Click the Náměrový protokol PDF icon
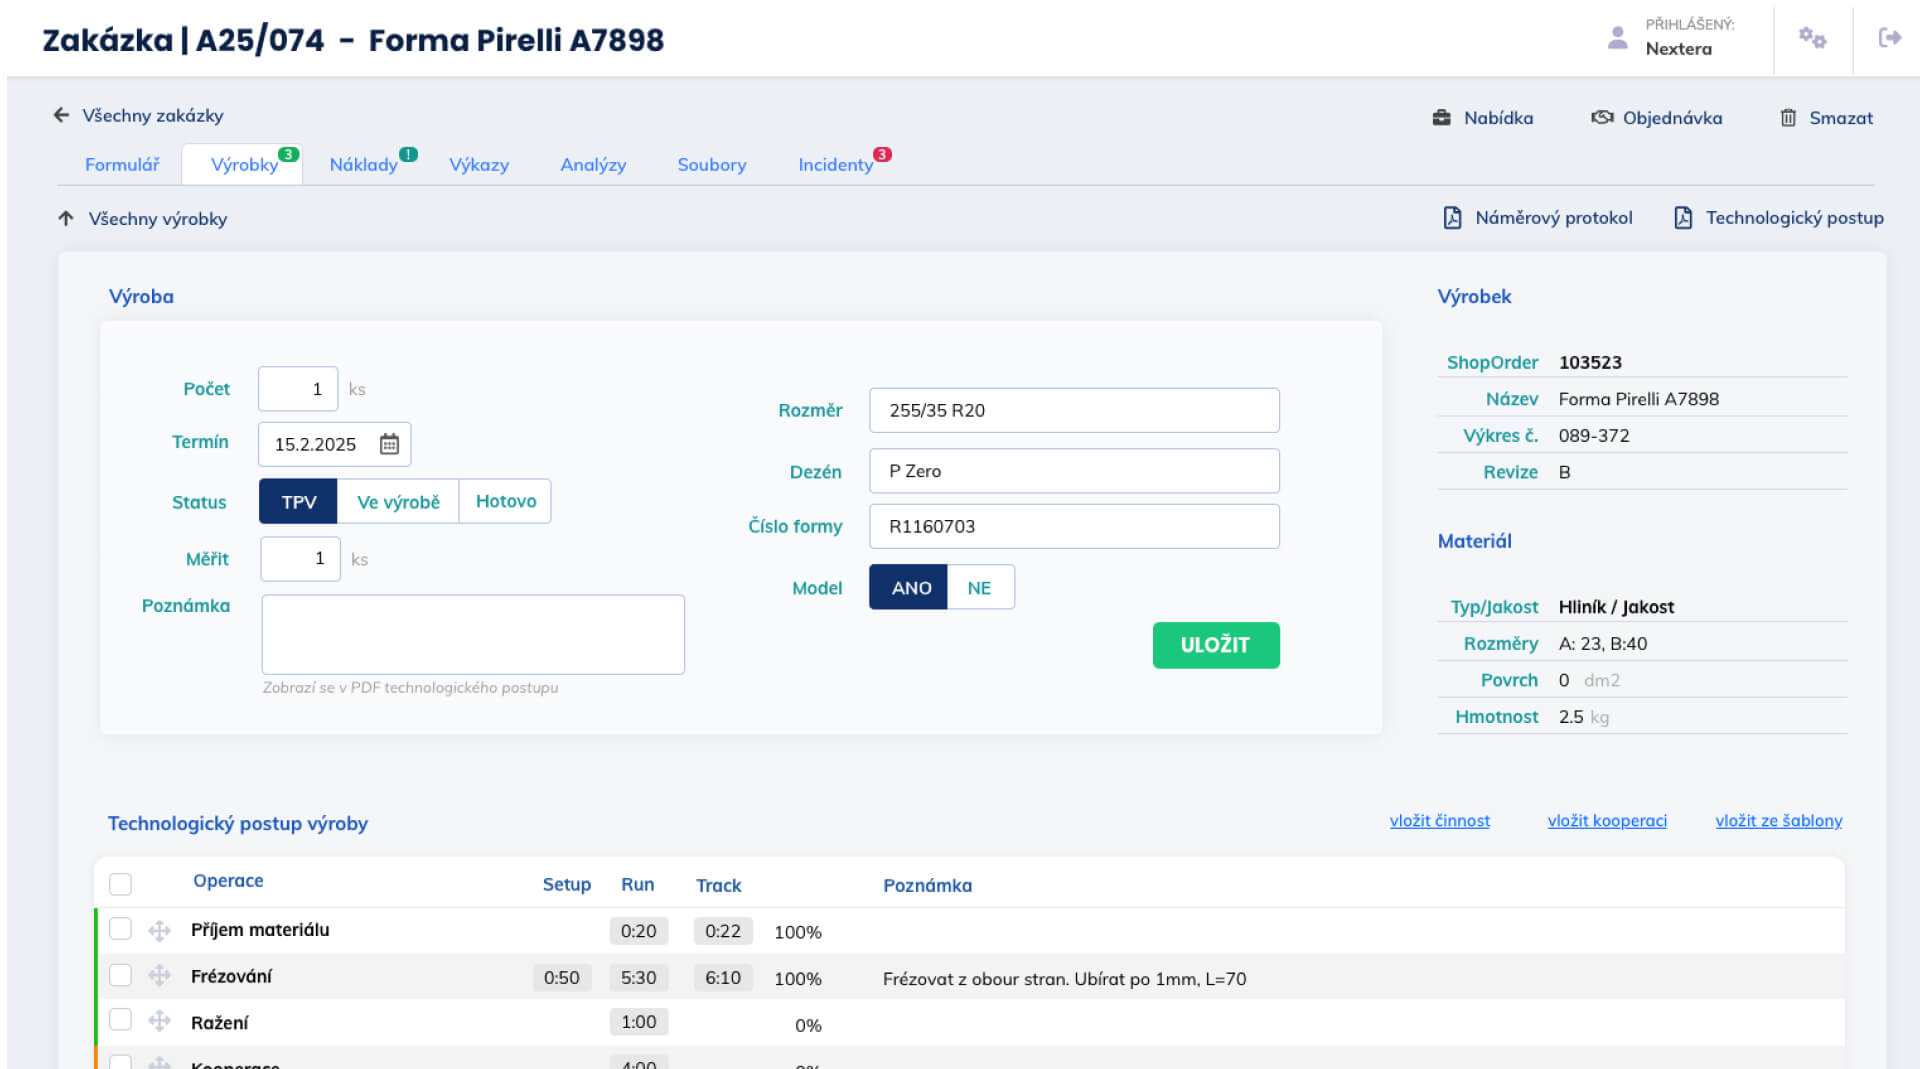Screen dimensions: 1920x1069 [1452, 217]
